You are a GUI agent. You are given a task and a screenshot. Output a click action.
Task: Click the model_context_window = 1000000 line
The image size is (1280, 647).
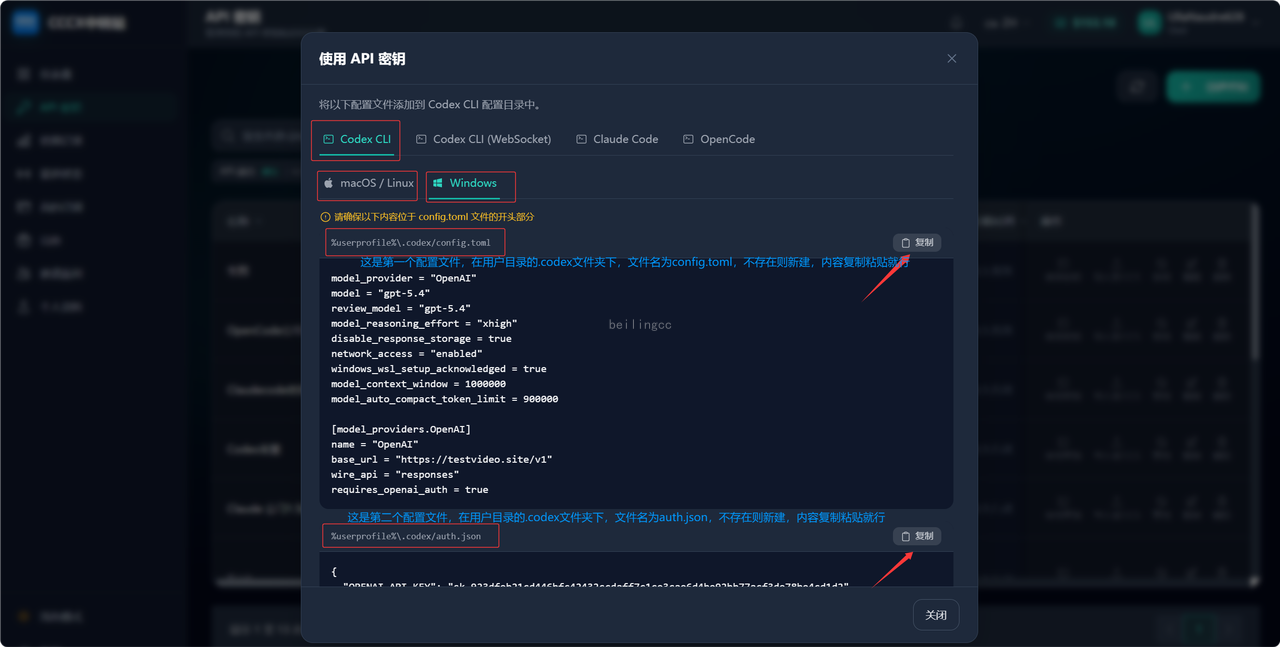418,384
